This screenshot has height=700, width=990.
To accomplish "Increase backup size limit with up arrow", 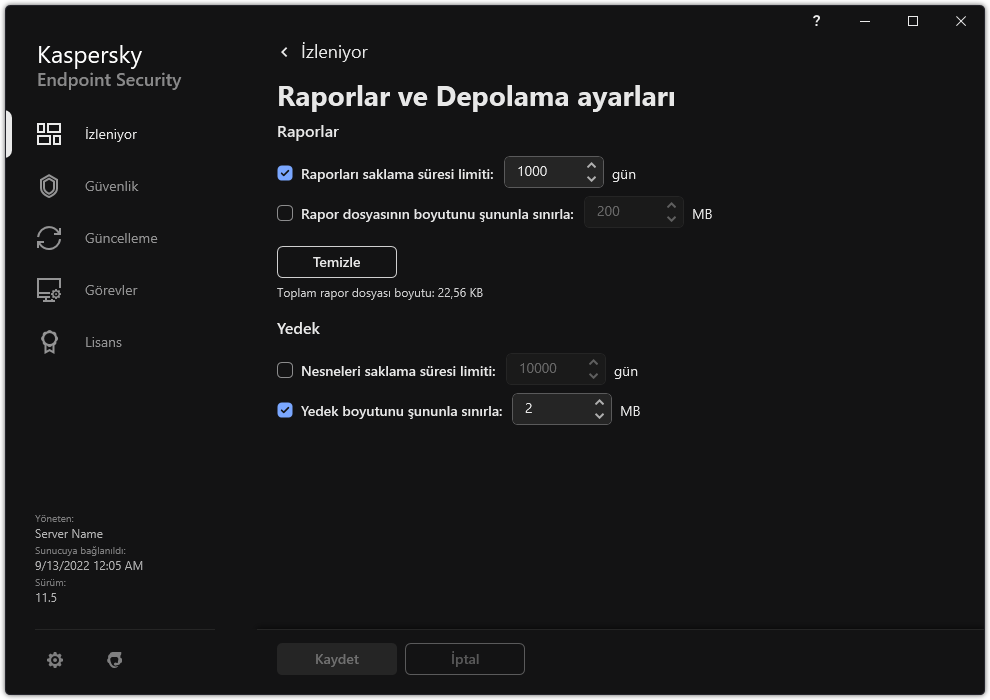I will tap(599, 402).
